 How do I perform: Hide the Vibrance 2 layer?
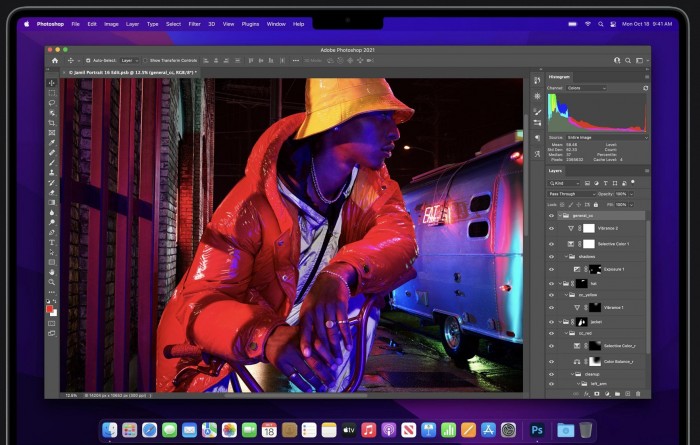[551, 228]
